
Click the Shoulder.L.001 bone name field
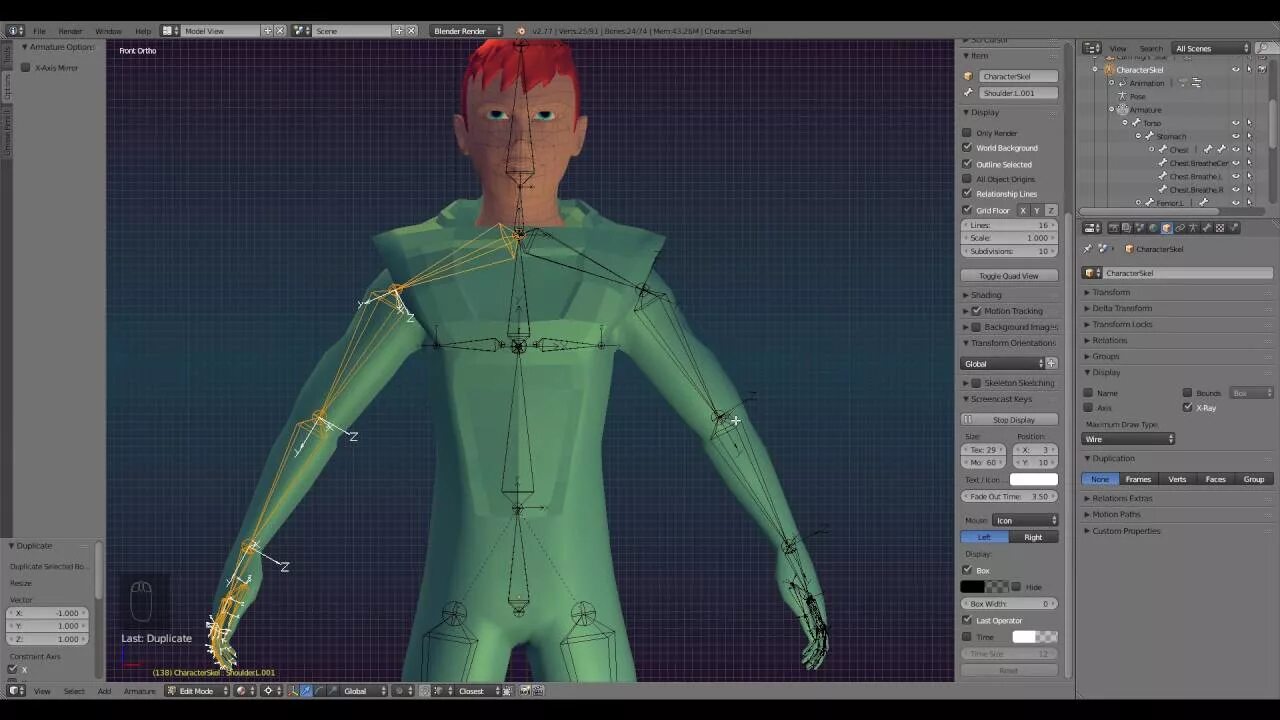(x=1017, y=93)
